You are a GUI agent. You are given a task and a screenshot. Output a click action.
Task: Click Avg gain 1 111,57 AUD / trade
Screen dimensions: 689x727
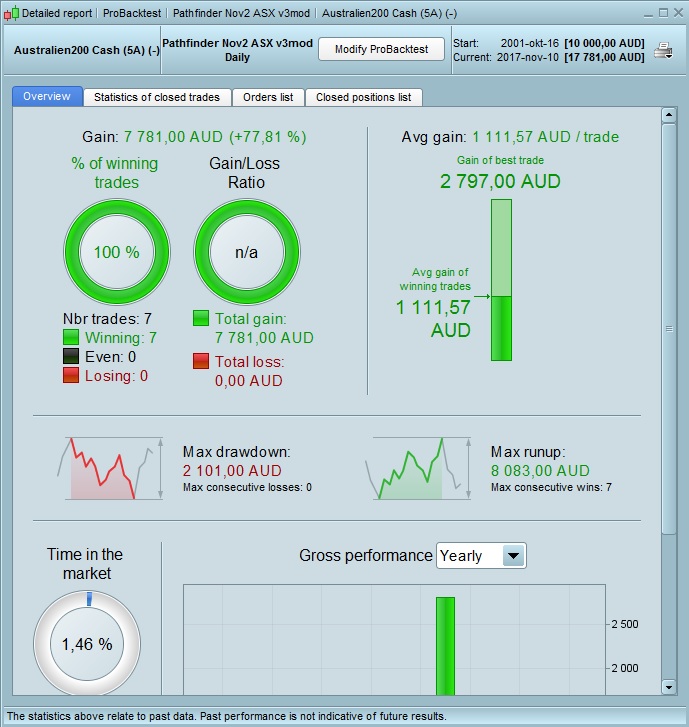[510, 137]
